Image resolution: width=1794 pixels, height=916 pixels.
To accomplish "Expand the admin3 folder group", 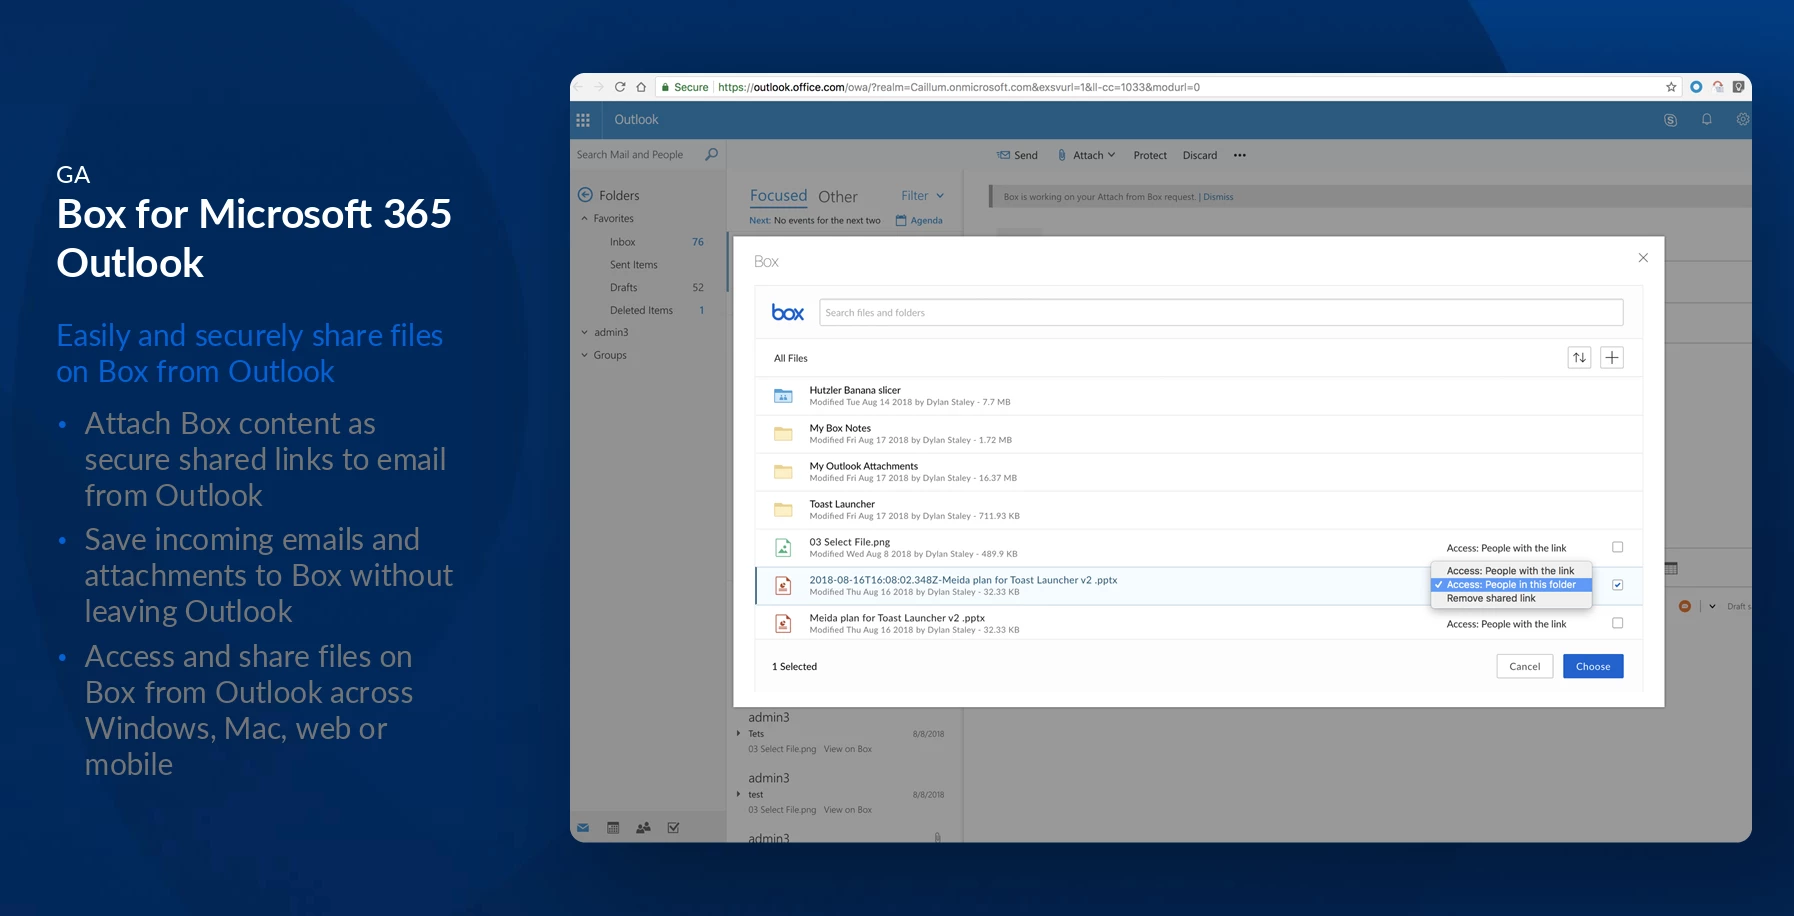I will (585, 333).
